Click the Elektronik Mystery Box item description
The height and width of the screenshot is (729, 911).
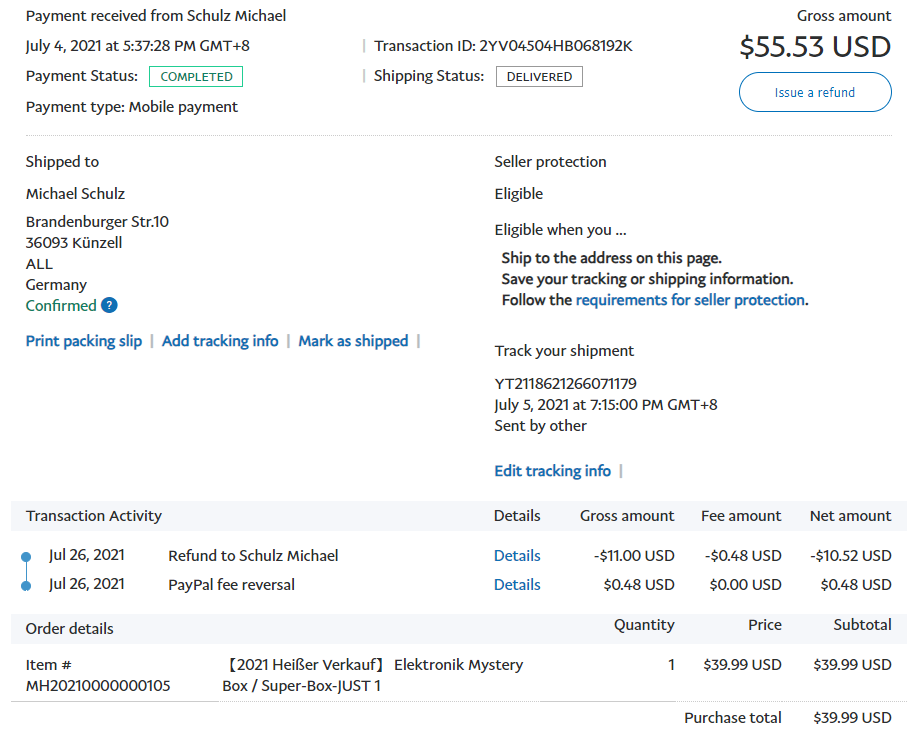pyautogui.click(x=372, y=675)
